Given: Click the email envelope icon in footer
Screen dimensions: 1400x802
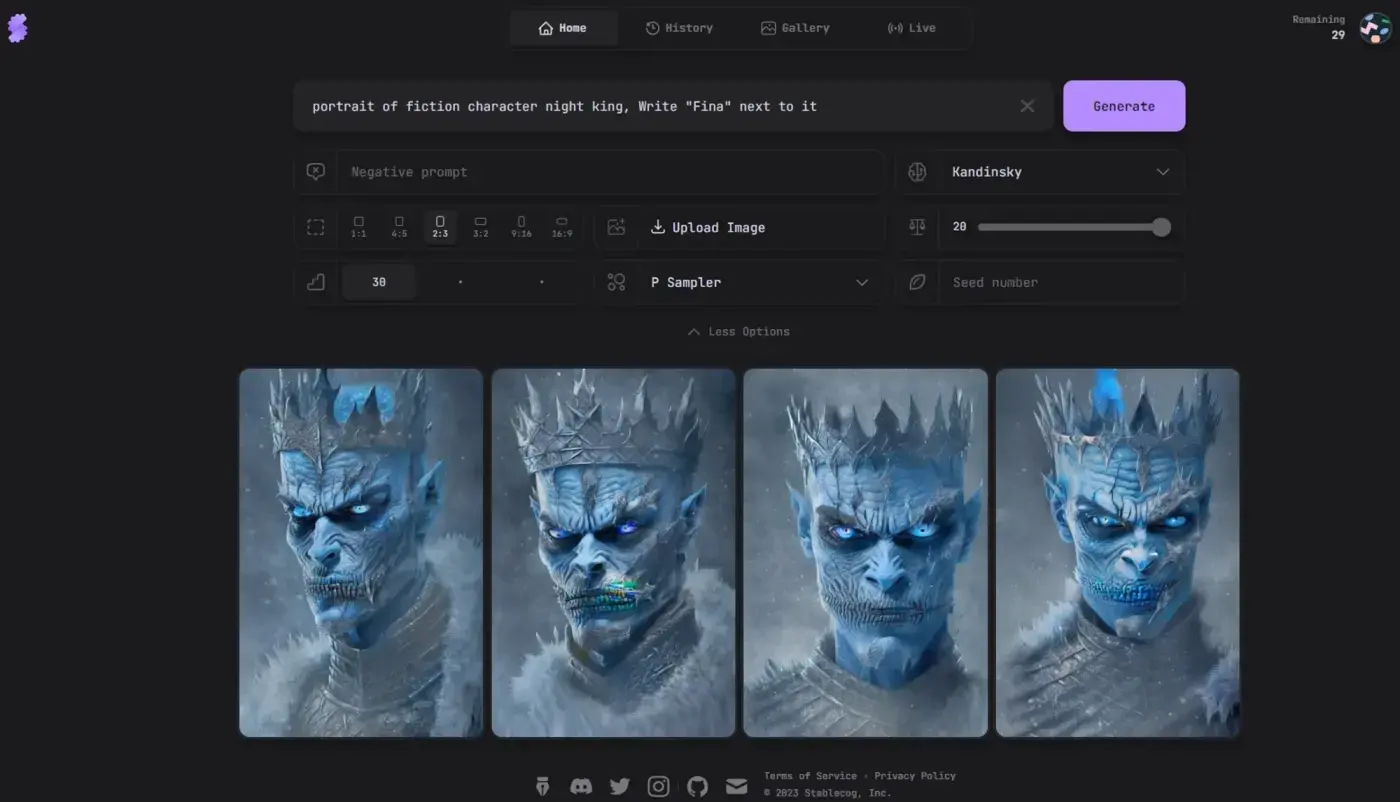Looking at the screenshot, I should click(736, 787).
